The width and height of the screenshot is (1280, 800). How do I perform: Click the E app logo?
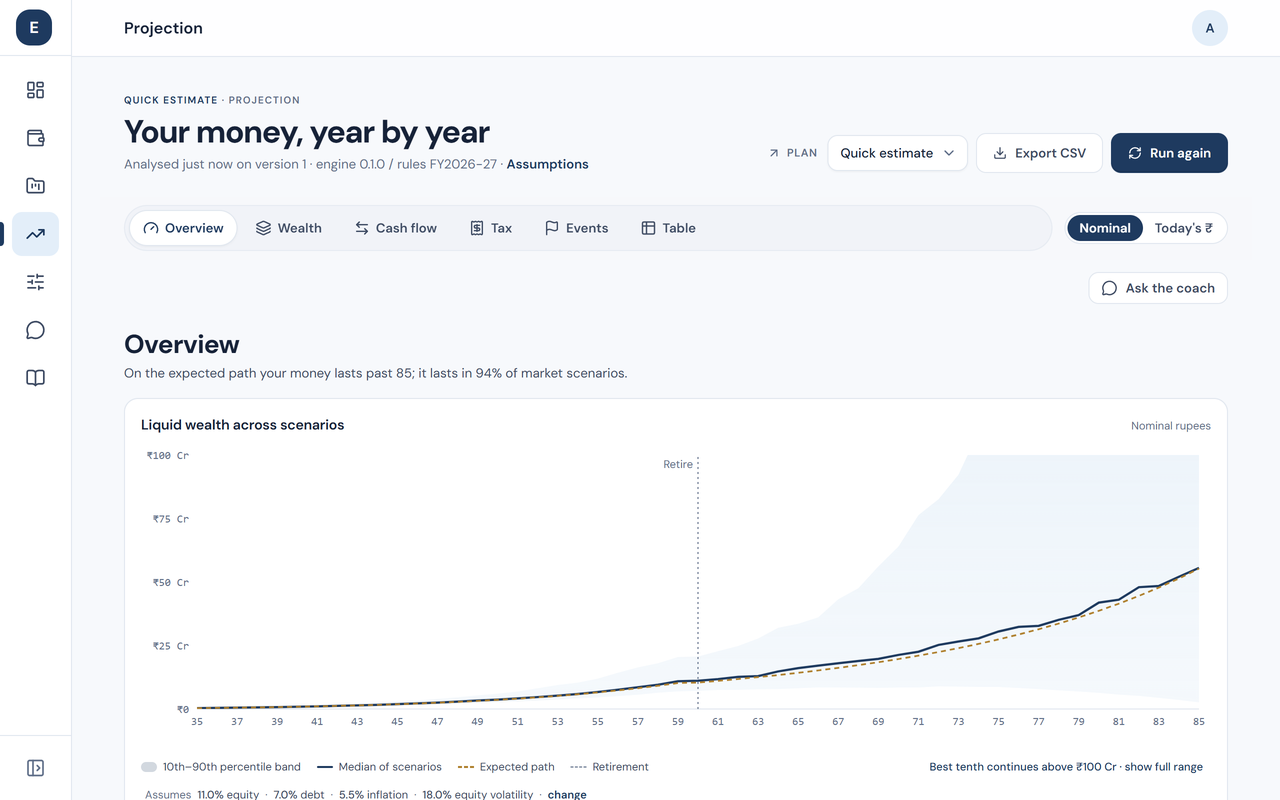tap(34, 28)
